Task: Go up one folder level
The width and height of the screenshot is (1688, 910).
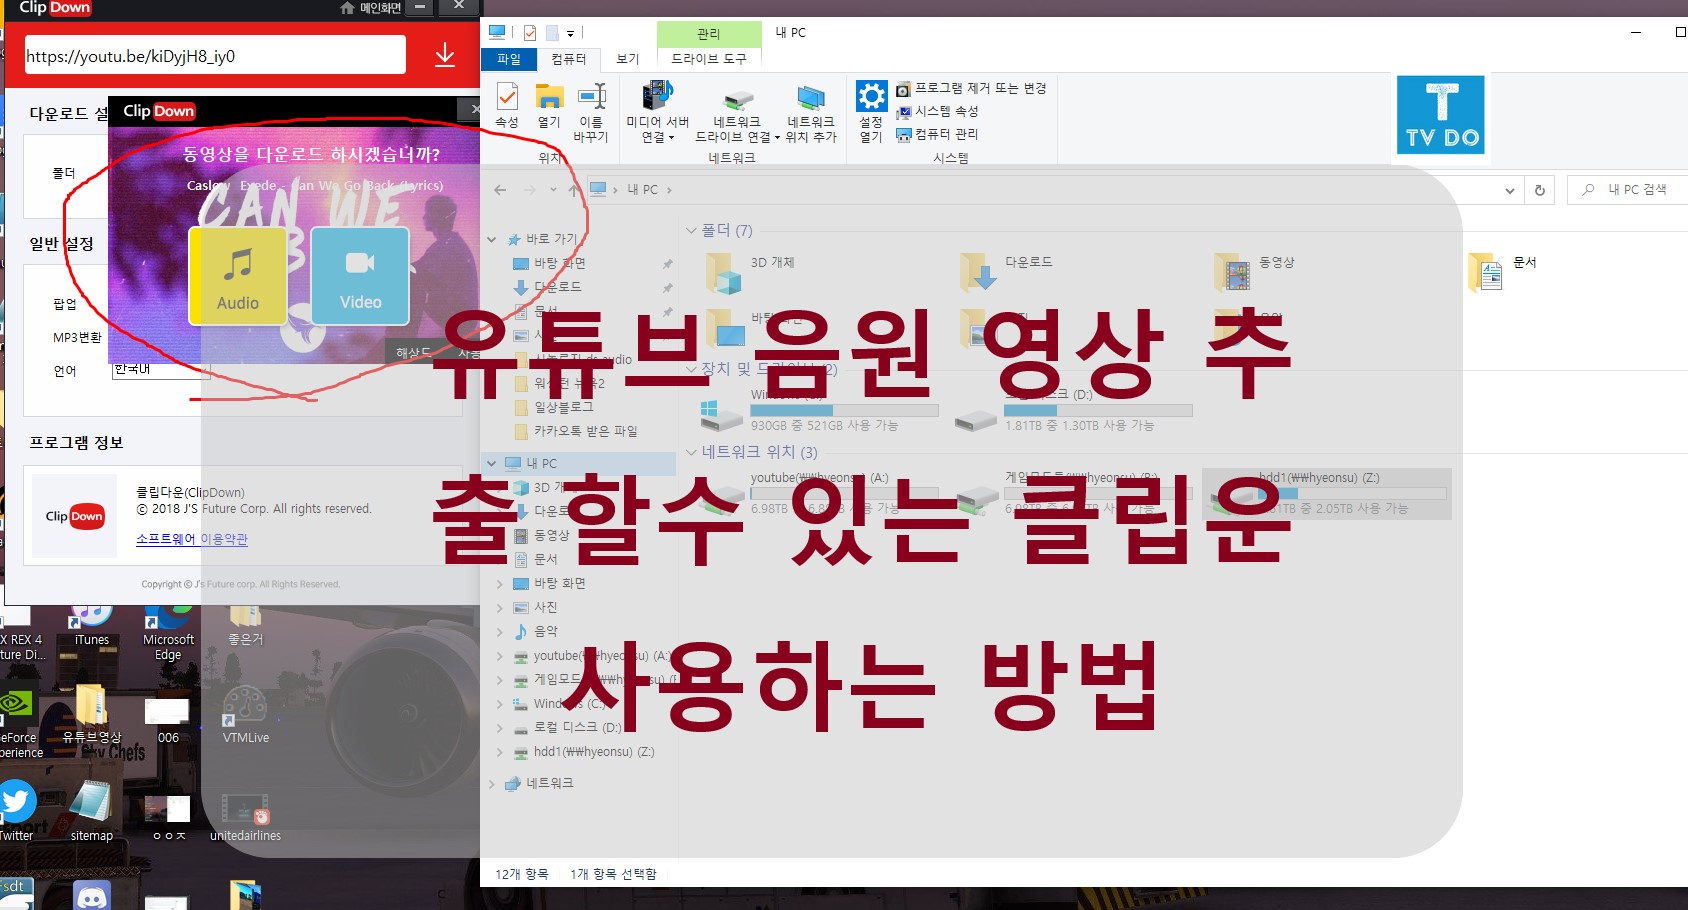Action: pos(573,190)
